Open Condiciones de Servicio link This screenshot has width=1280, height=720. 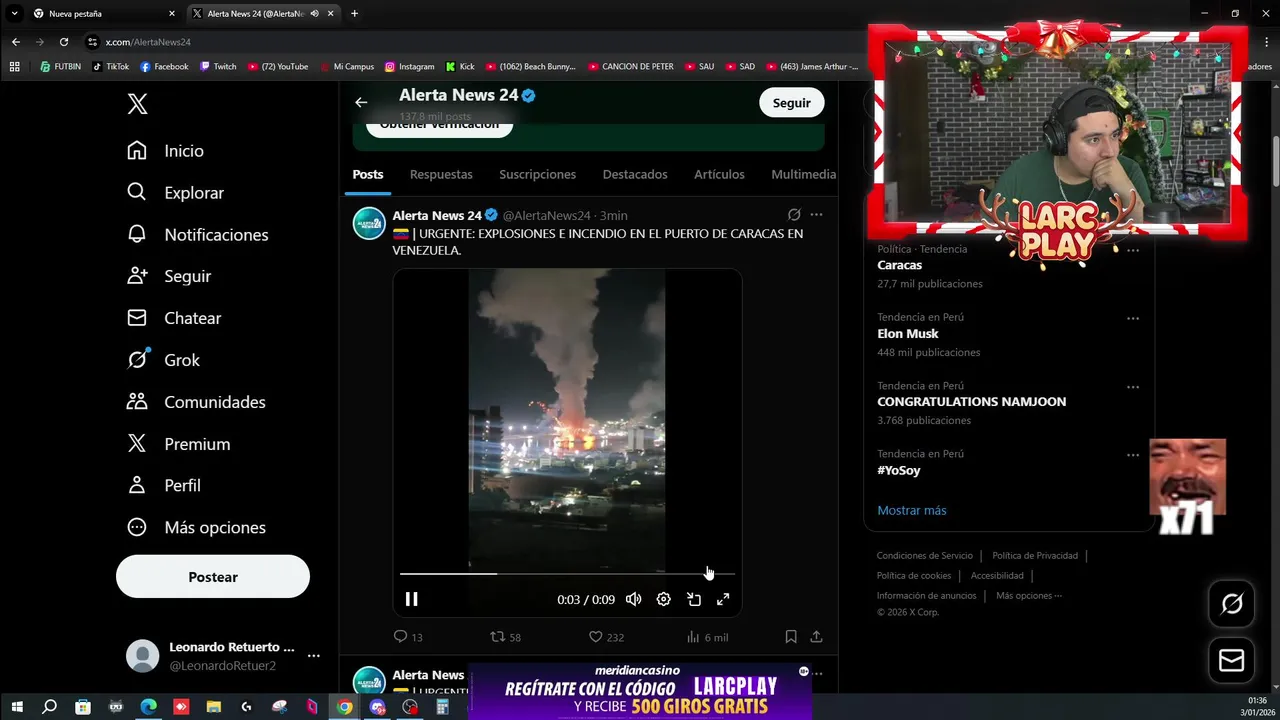click(925, 556)
